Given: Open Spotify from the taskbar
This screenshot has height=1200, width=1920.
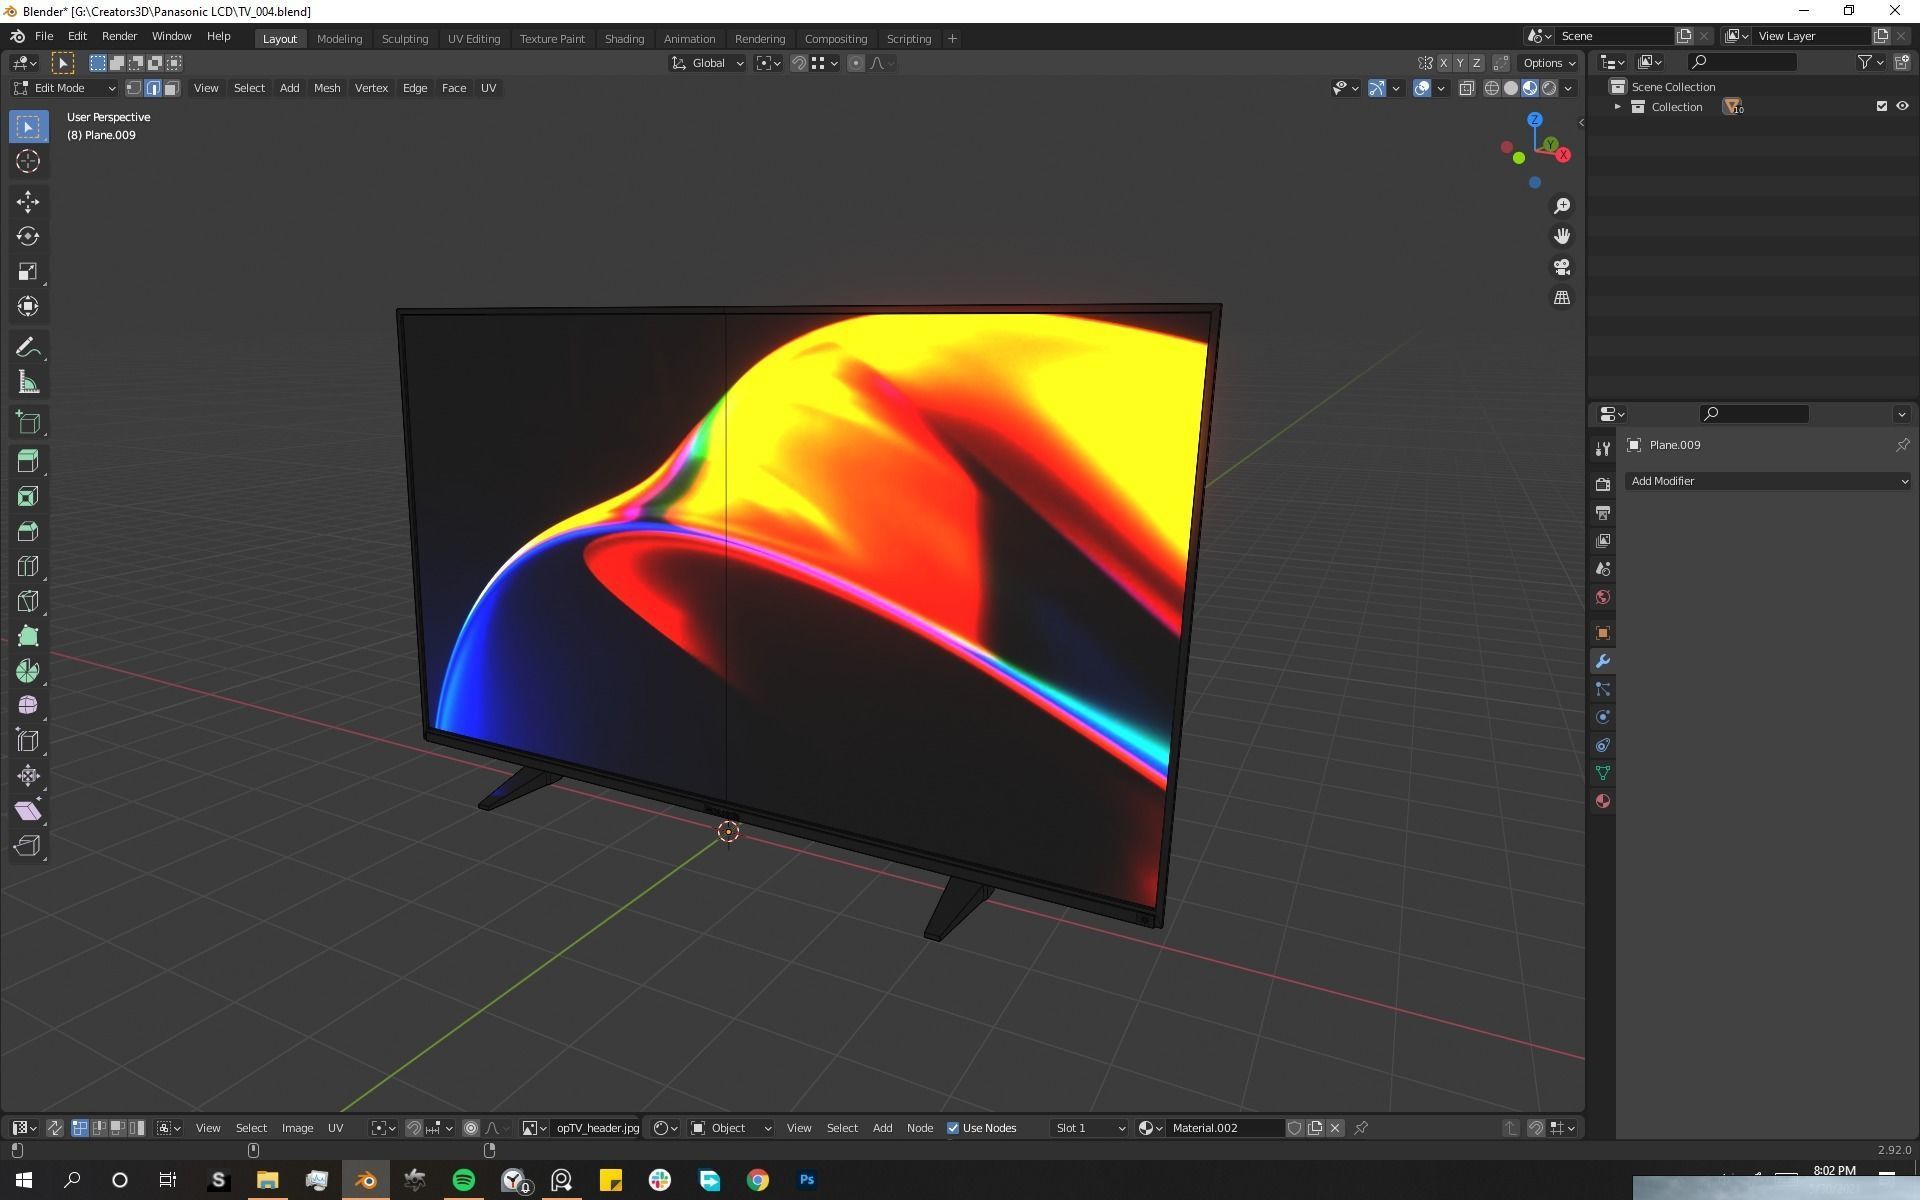Looking at the screenshot, I should click(464, 1180).
